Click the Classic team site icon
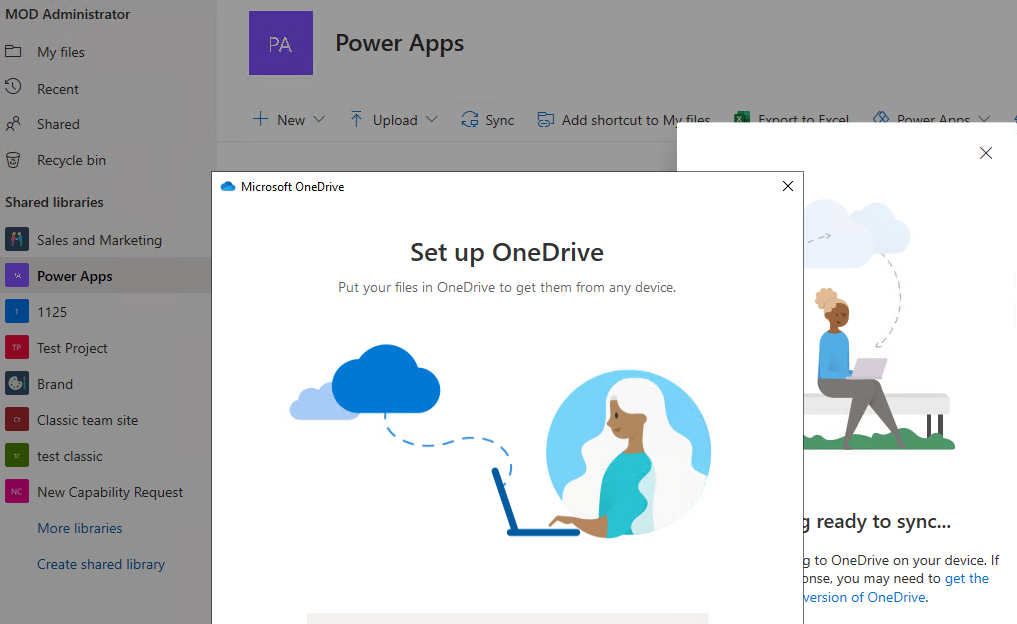 tap(17, 419)
